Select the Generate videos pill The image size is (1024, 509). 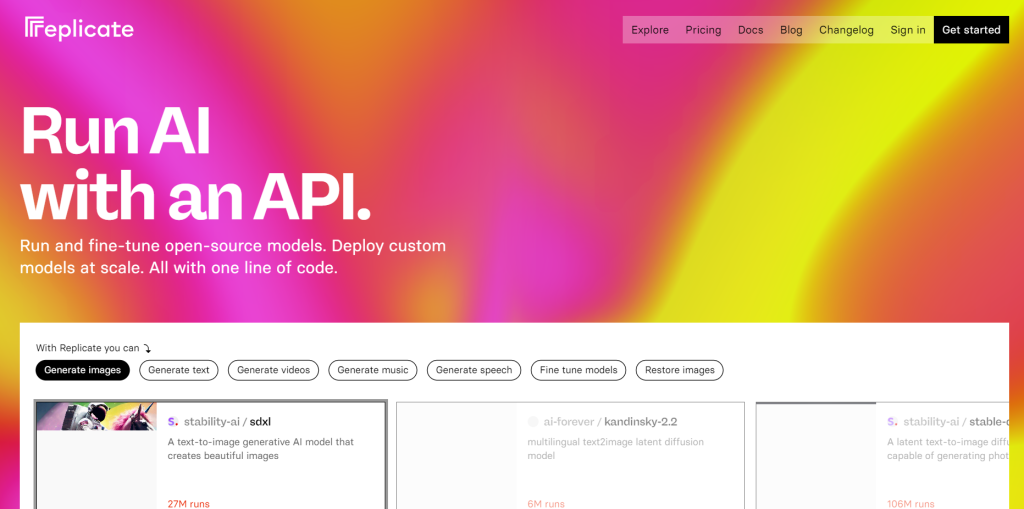coord(273,370)
